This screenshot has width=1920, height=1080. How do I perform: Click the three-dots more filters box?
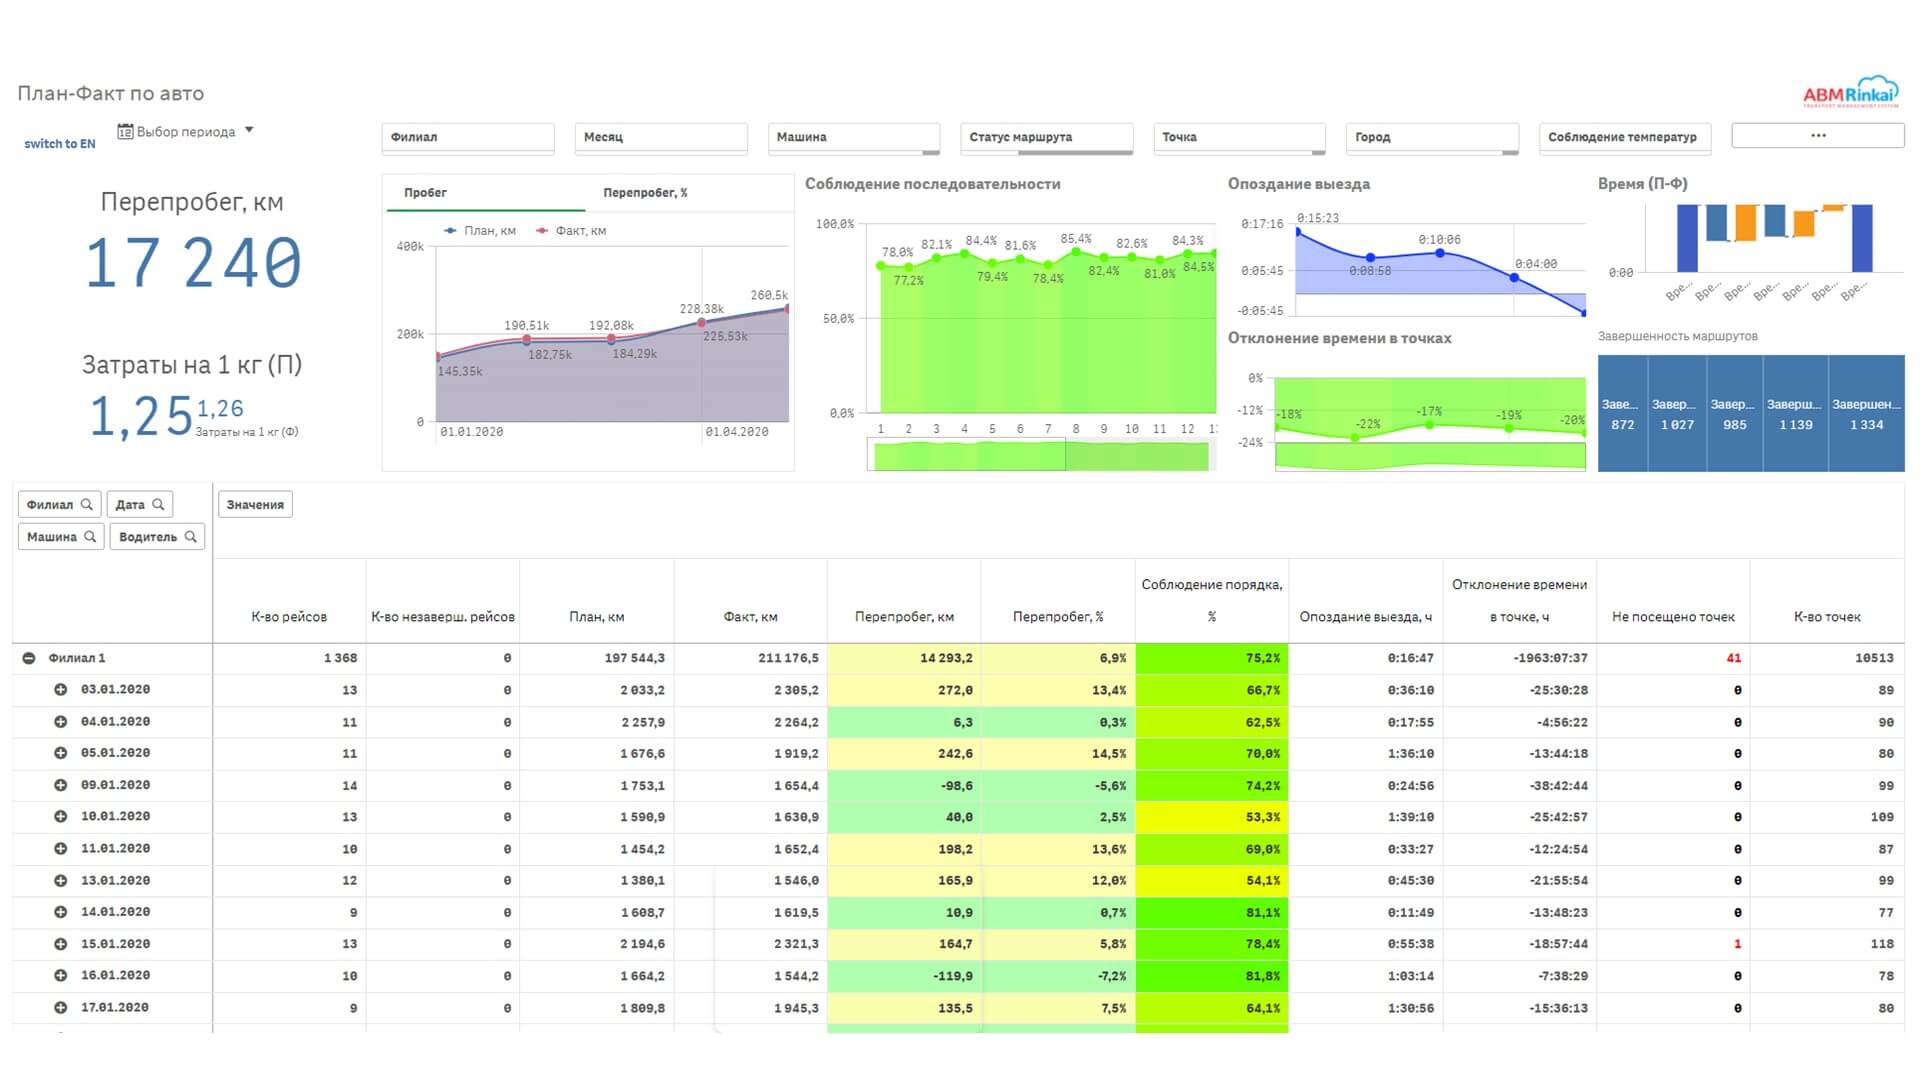[1818, 135]
